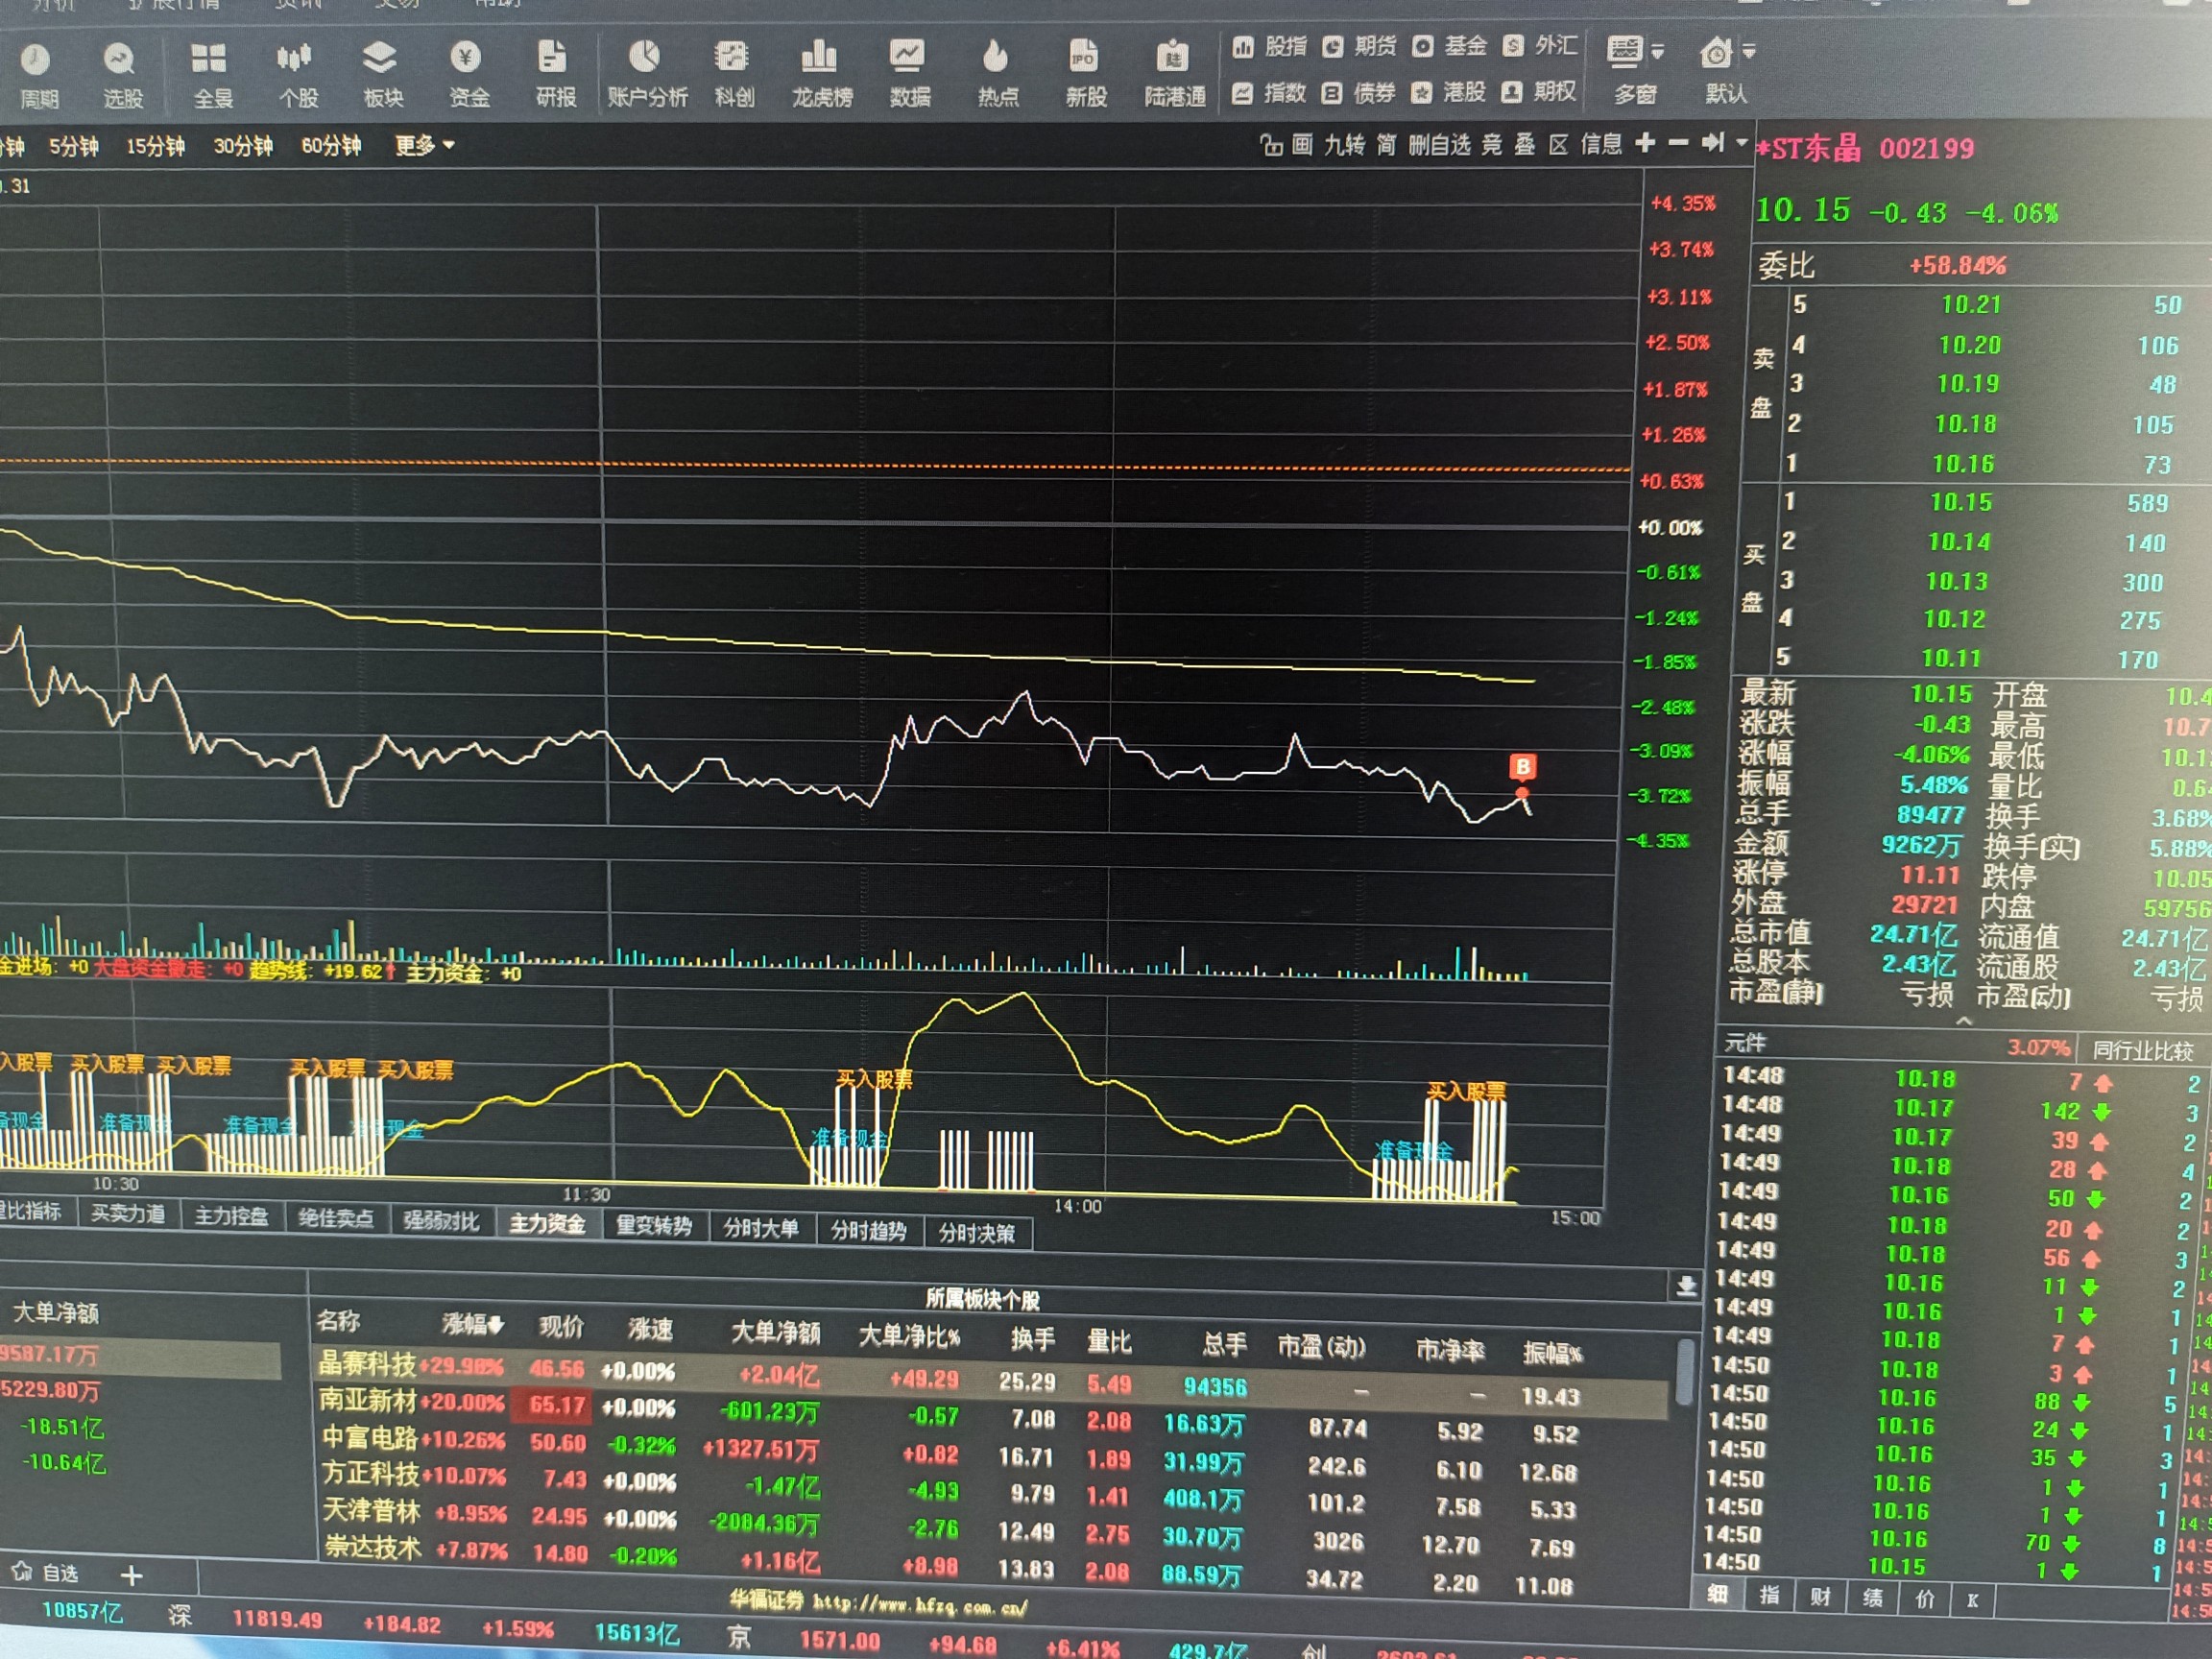Viewport: 2212px width, 1659px height.
Task: Open the 港股 Hong Kong stocks
Action: pyautogui.click(x=1448, y=93)
